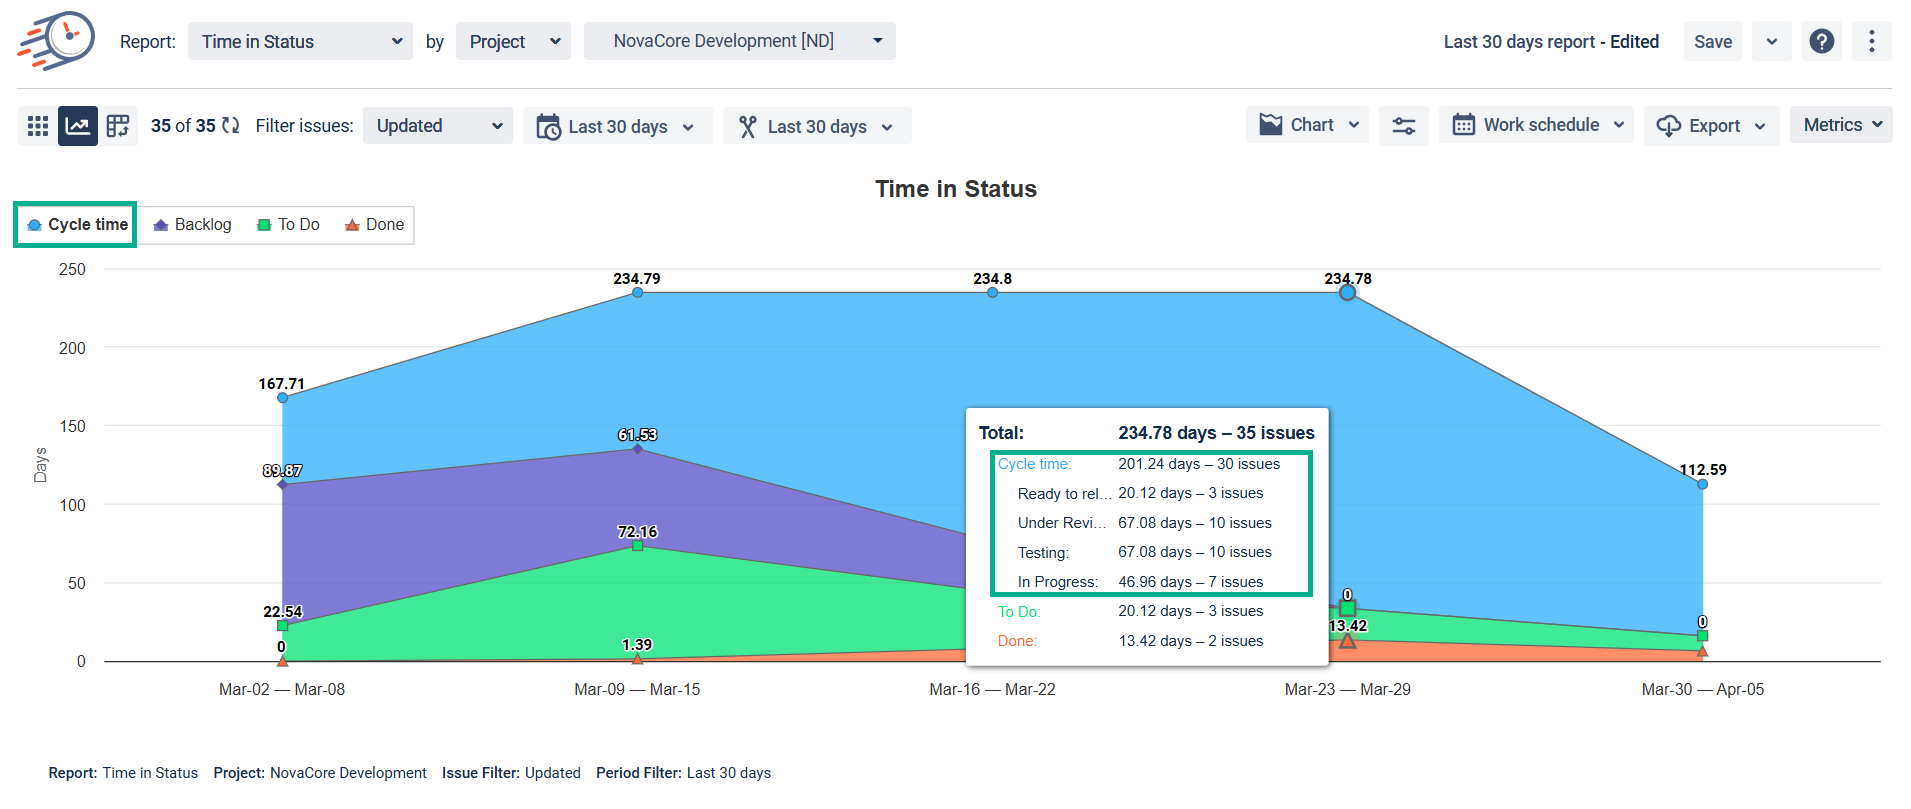Open the Metrics menu
This screenshot has height=809, width=1911.
pos(1840,125)
